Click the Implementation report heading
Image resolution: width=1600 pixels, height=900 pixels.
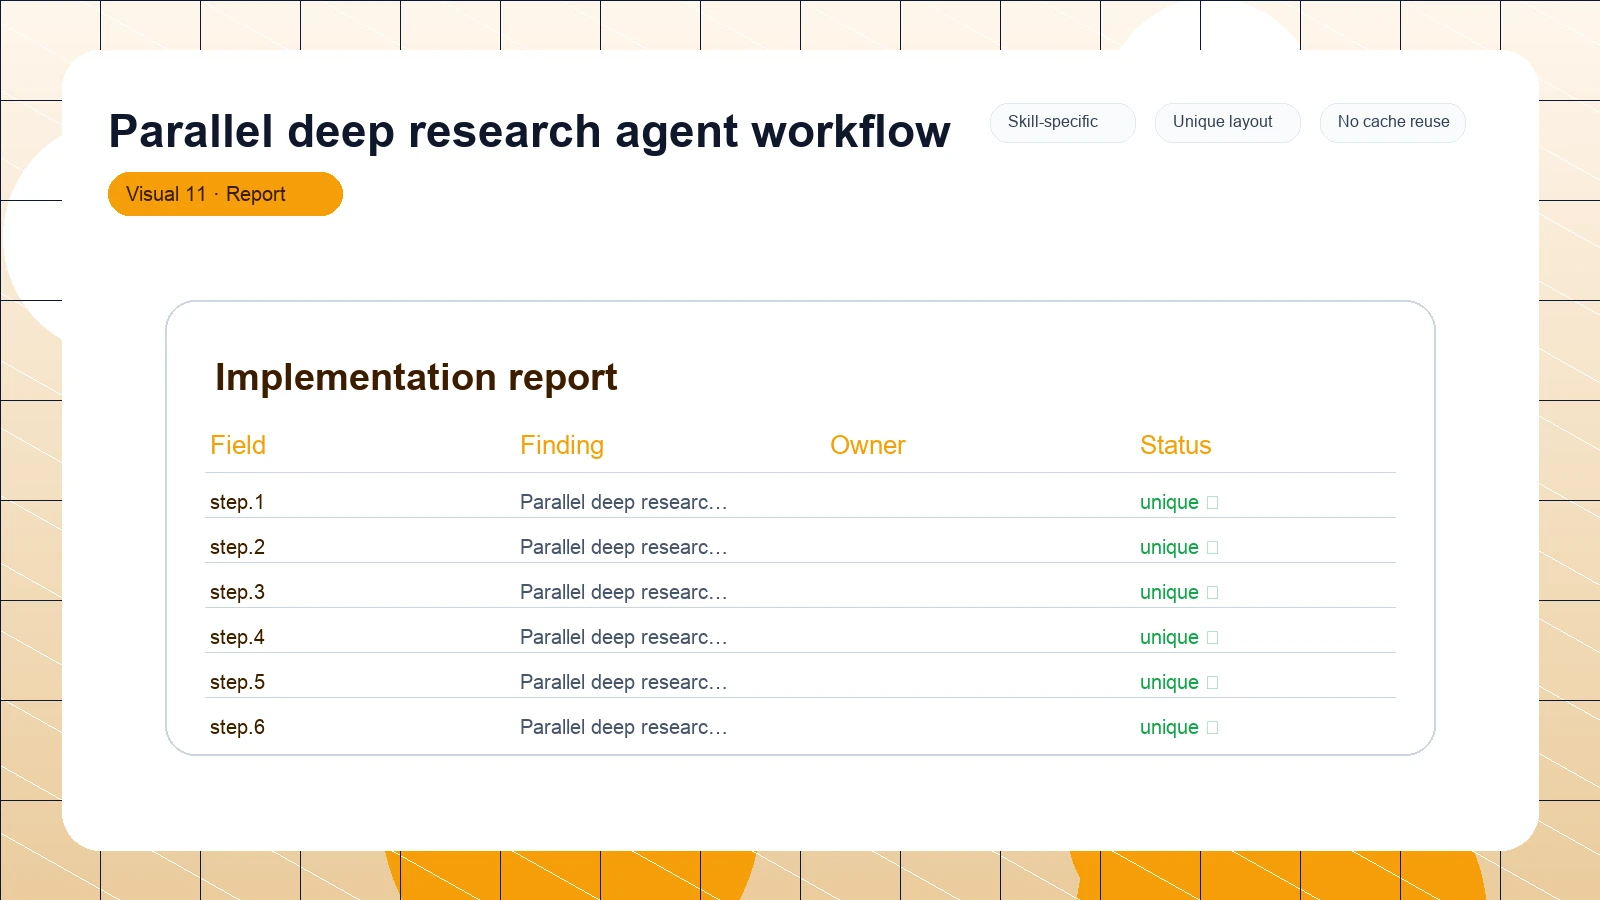tap(416, 378)
